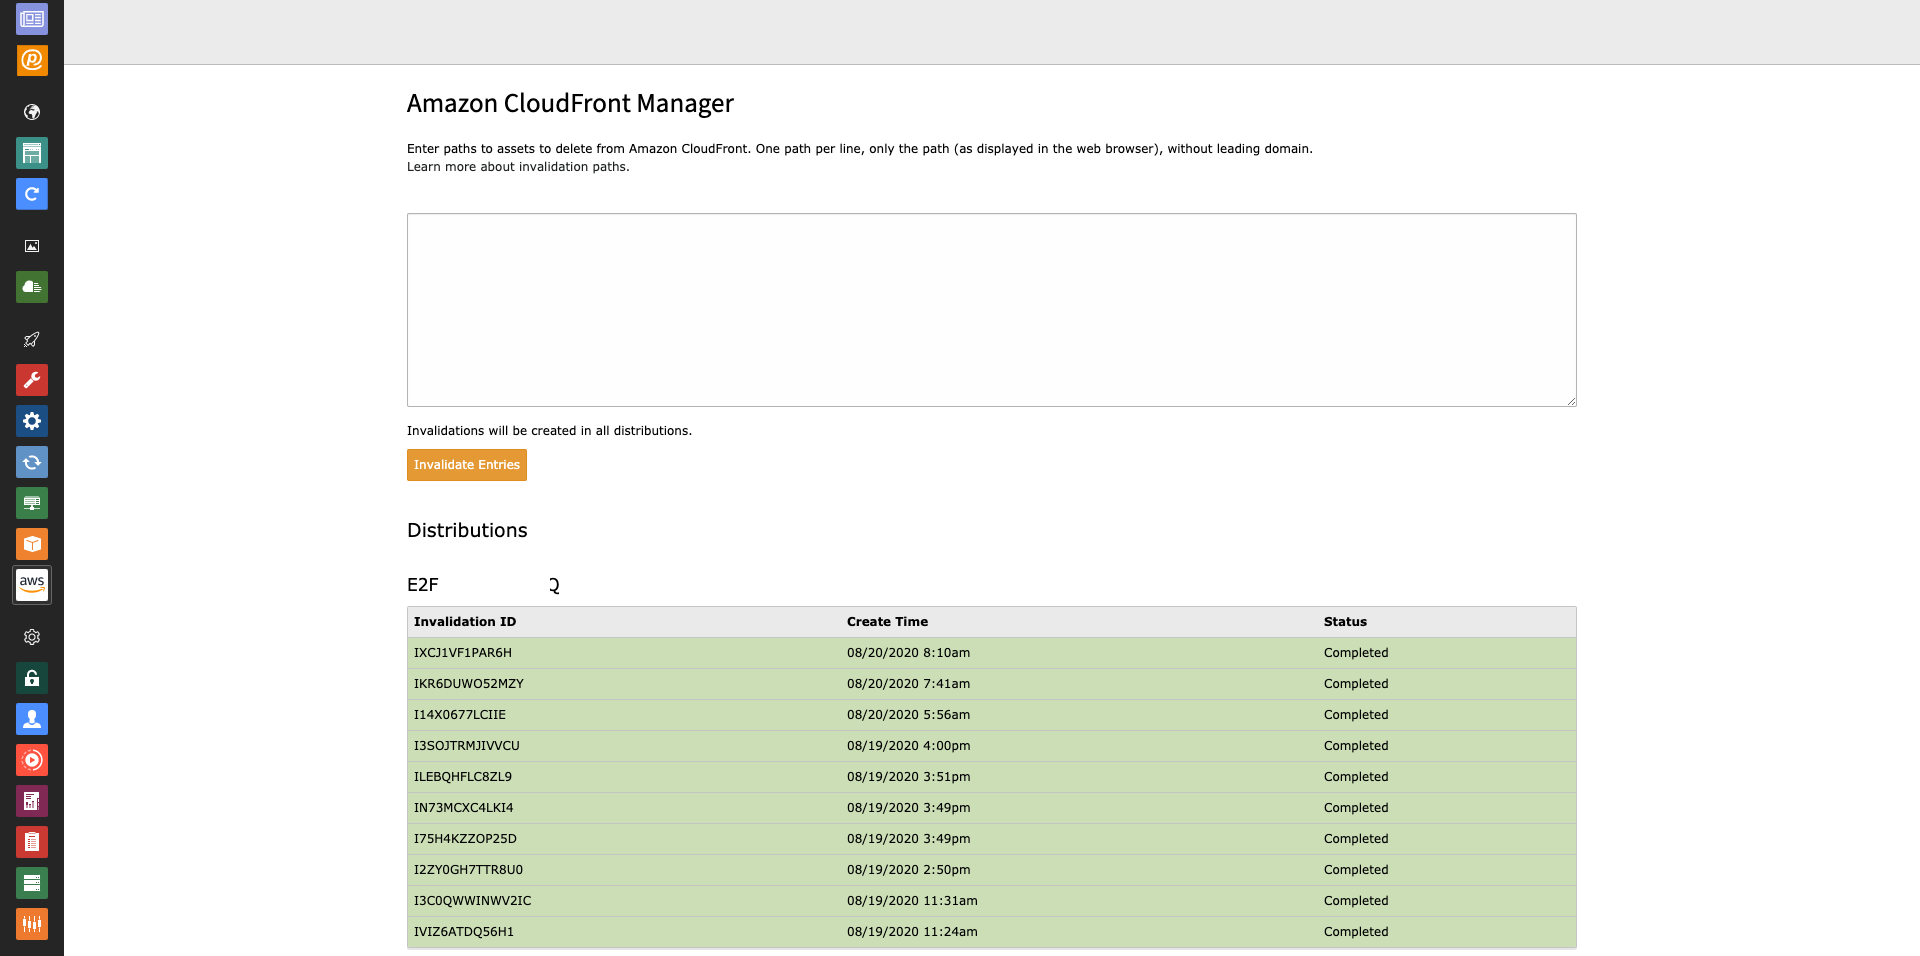Open the image media icon in the sidebar
Image resolution: width=1920 pixels, height=956 pixels.
(32, 245)
